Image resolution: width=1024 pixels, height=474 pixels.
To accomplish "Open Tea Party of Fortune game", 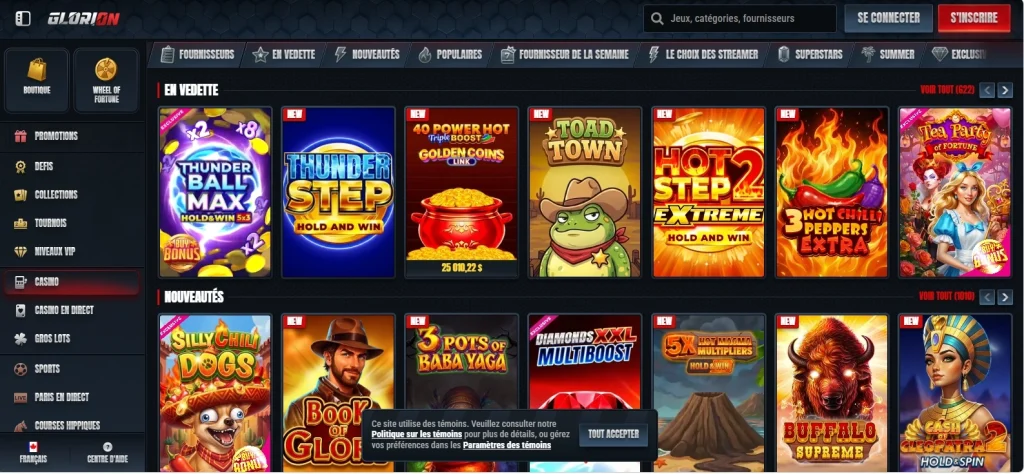I will 955,193.
